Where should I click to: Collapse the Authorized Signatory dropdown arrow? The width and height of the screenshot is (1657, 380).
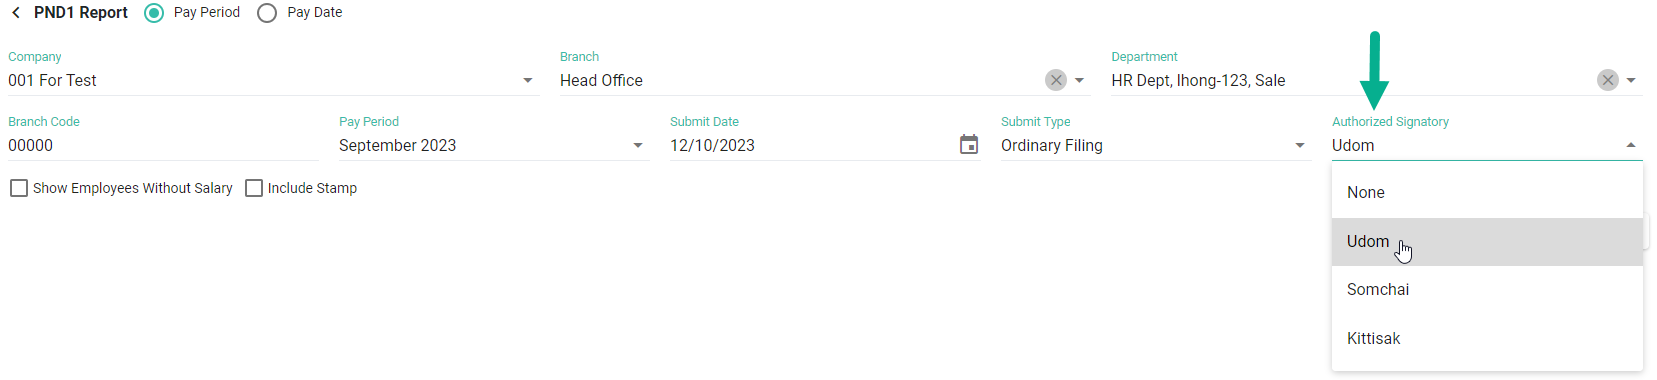pos(1631,145)
